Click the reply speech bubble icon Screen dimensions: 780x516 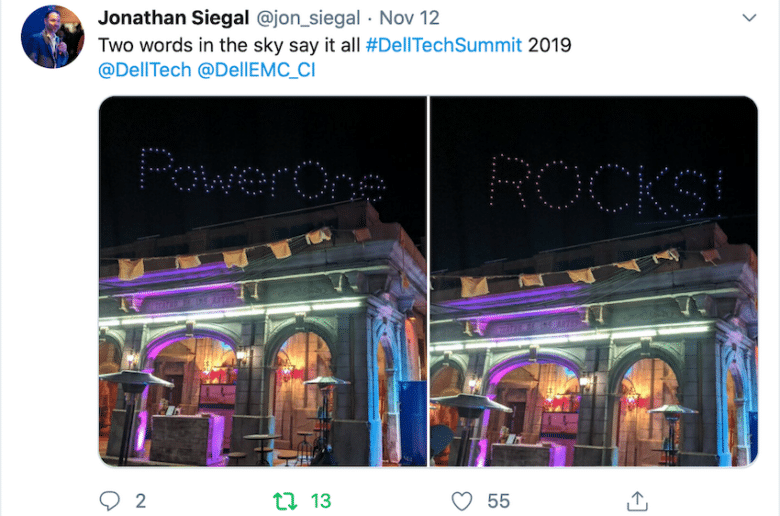coord(109,501)
